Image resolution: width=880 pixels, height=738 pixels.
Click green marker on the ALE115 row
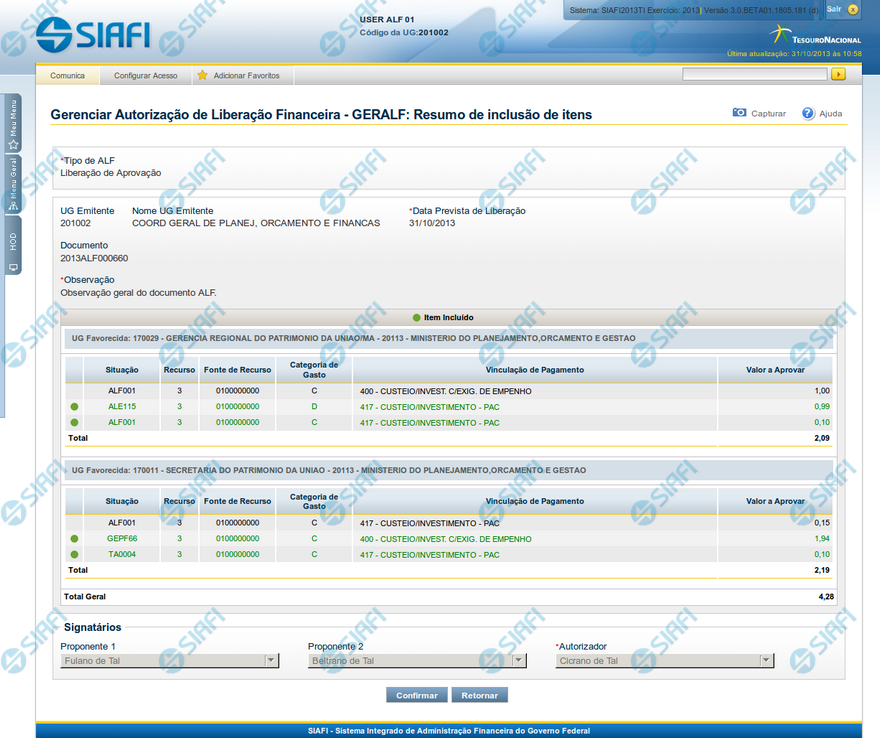pyautogui.click(x=74, y=407)
